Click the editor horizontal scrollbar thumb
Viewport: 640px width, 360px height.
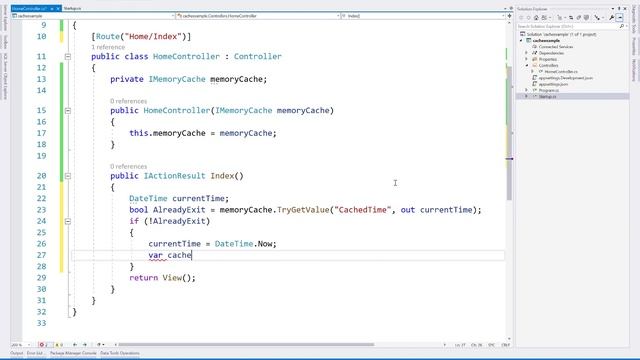point(246,344)
